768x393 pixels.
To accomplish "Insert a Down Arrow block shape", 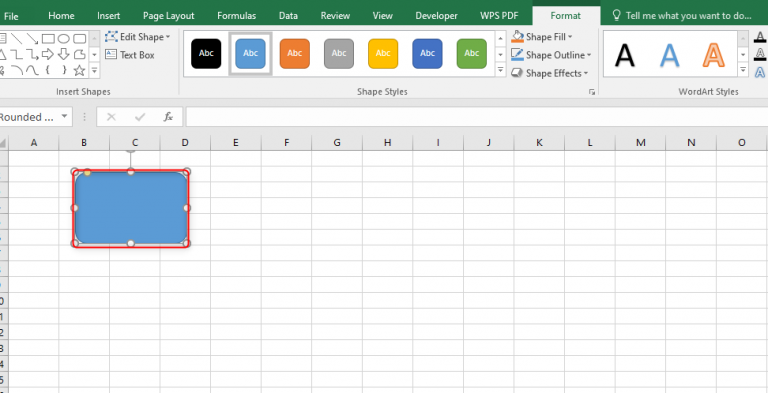I will pos(64,54).
